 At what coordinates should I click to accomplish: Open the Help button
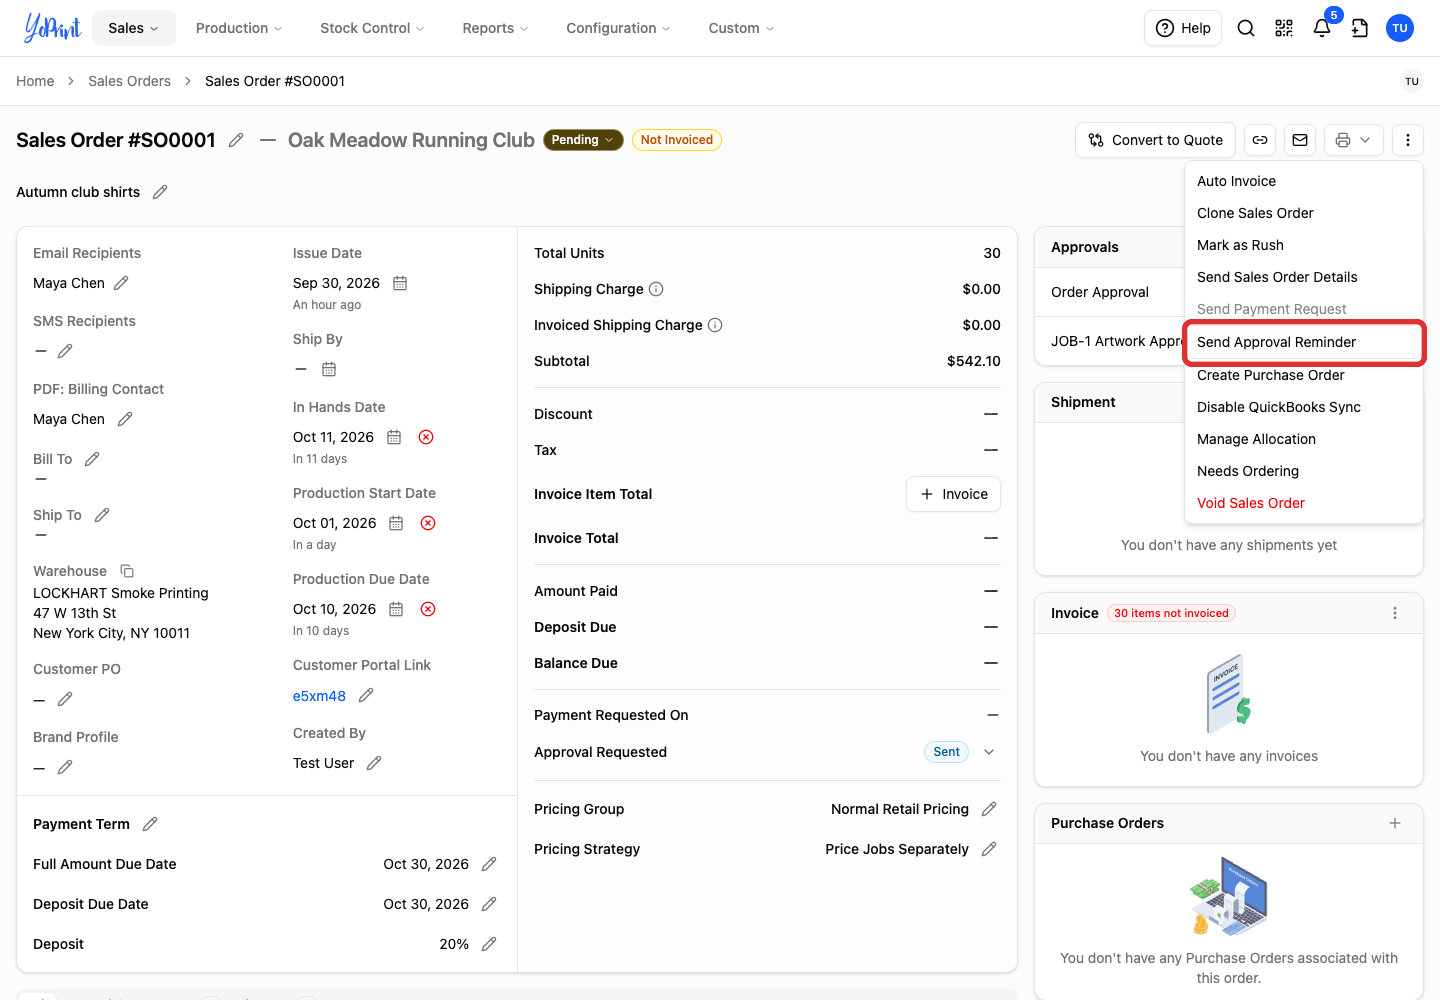click(x=1183, y=28)
